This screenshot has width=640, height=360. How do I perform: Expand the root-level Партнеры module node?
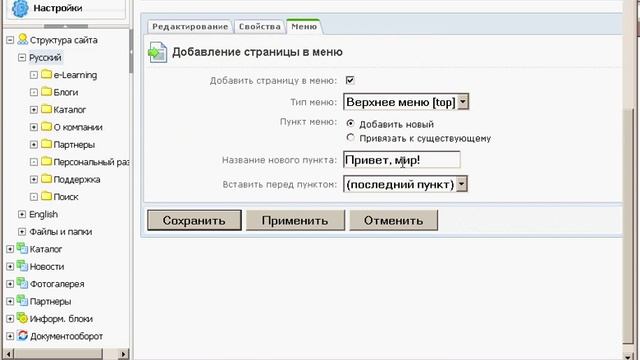pyautogui.click(x=10, y=302)
